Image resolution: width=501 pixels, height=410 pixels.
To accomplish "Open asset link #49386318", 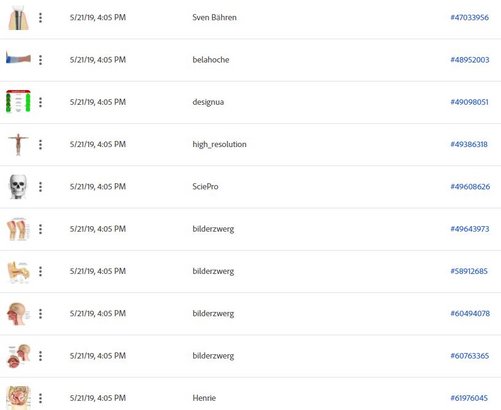I will (469, 144).
